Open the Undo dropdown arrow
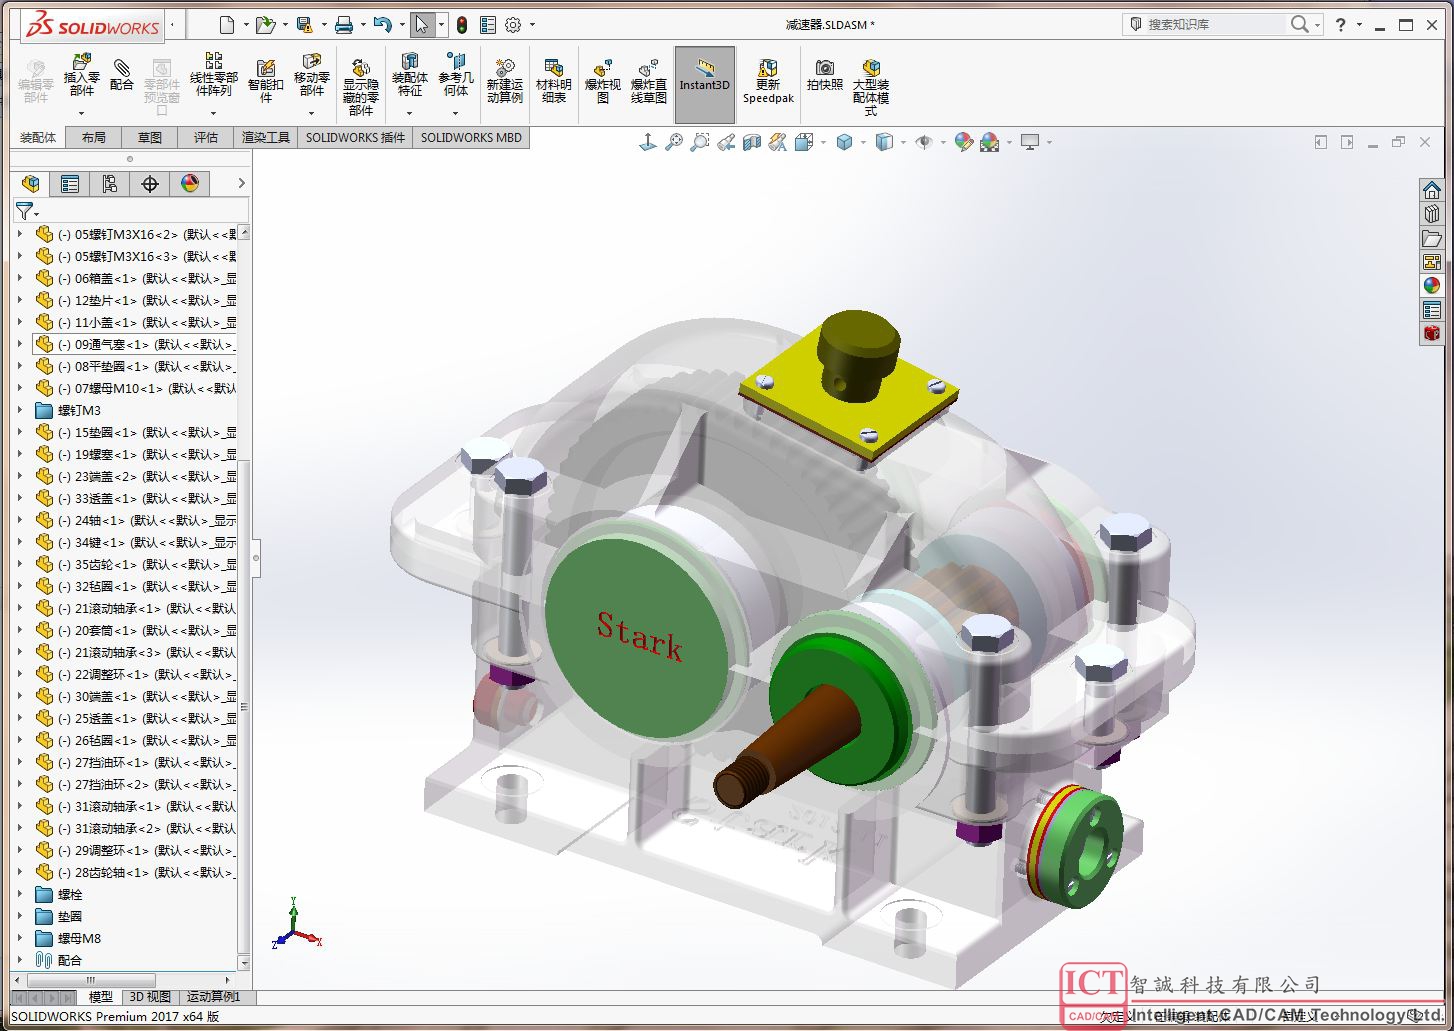The width and height of the screenshot is (1454, 1031). 401,25
